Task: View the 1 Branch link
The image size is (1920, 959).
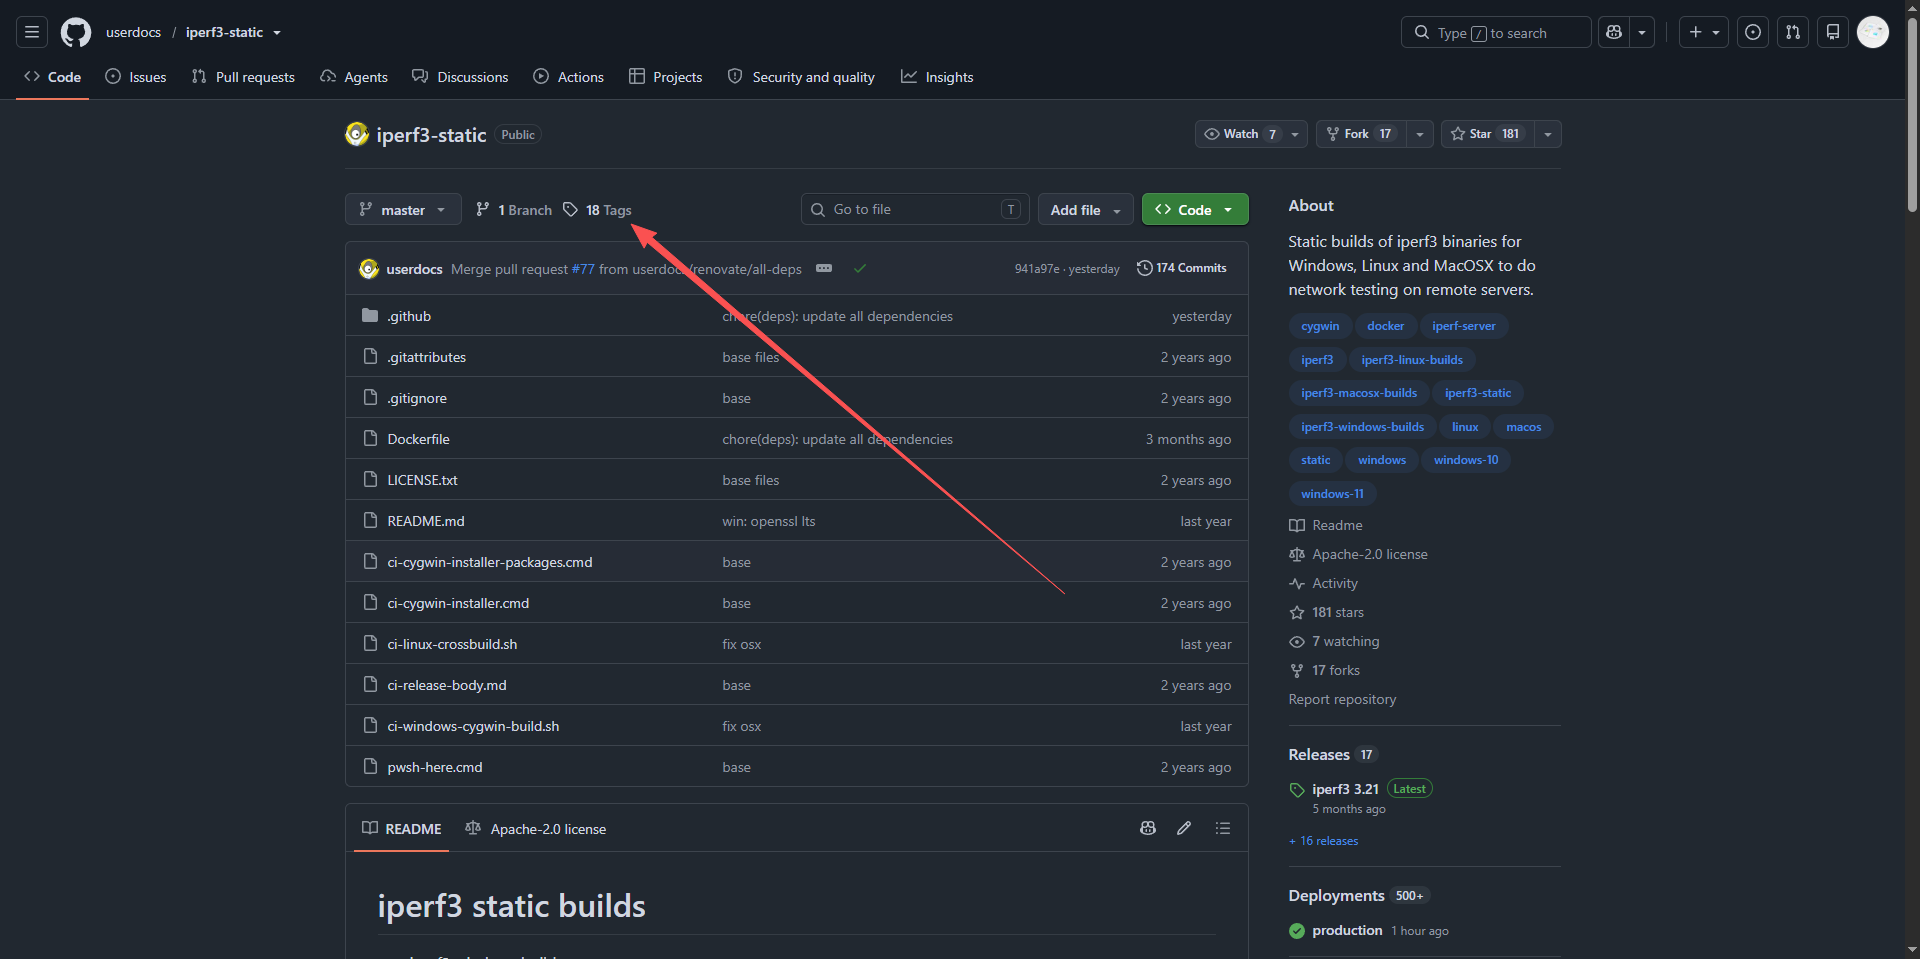Action: click(x=514, y=209)
